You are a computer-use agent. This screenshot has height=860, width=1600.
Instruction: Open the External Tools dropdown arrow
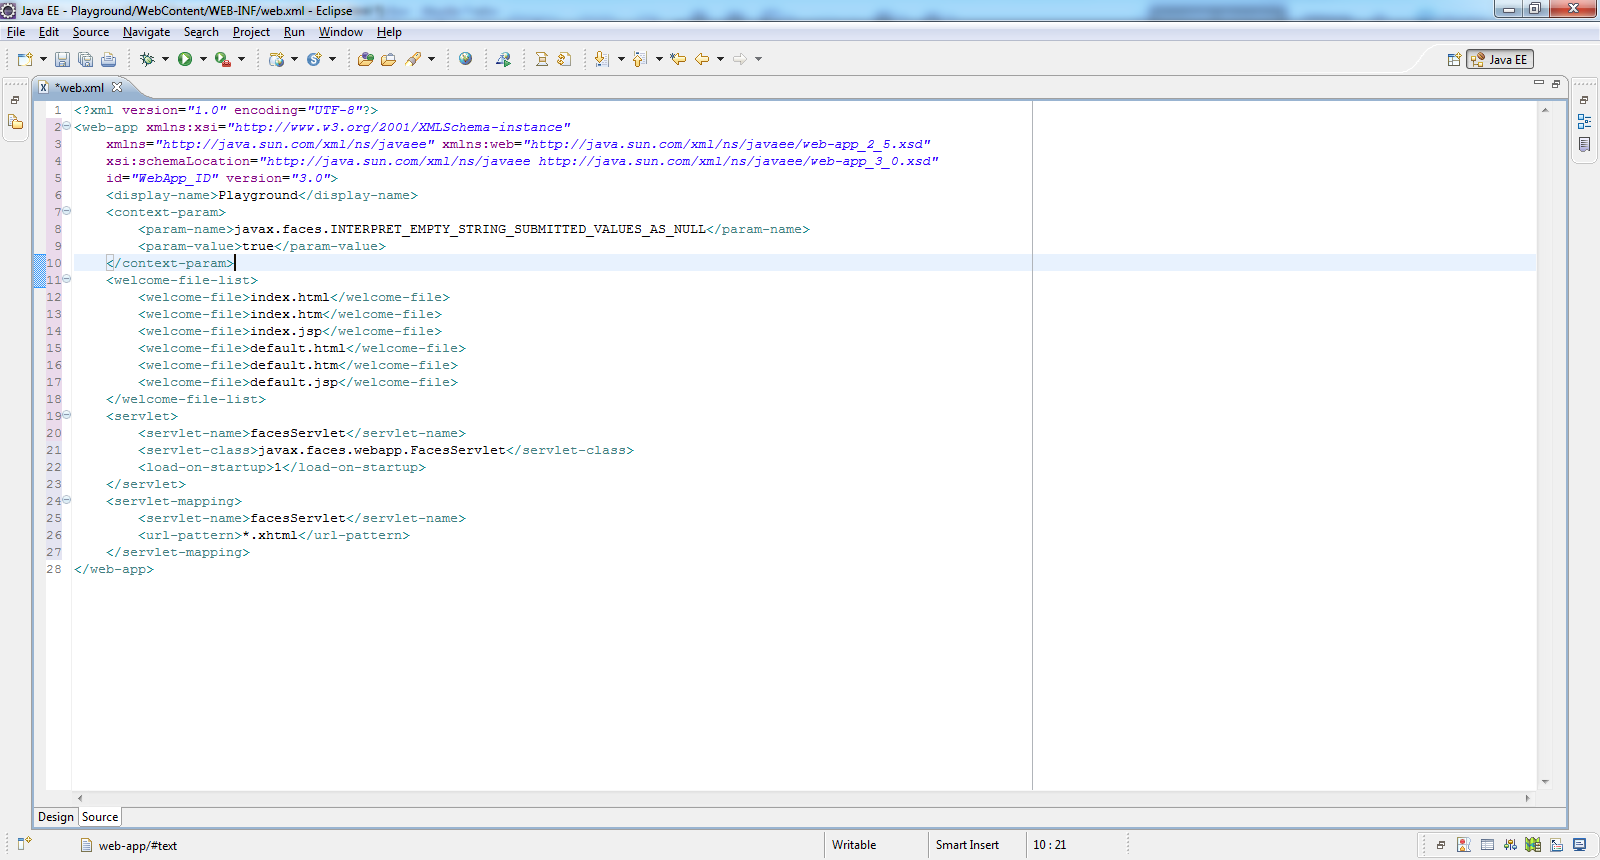click(241, 59)
